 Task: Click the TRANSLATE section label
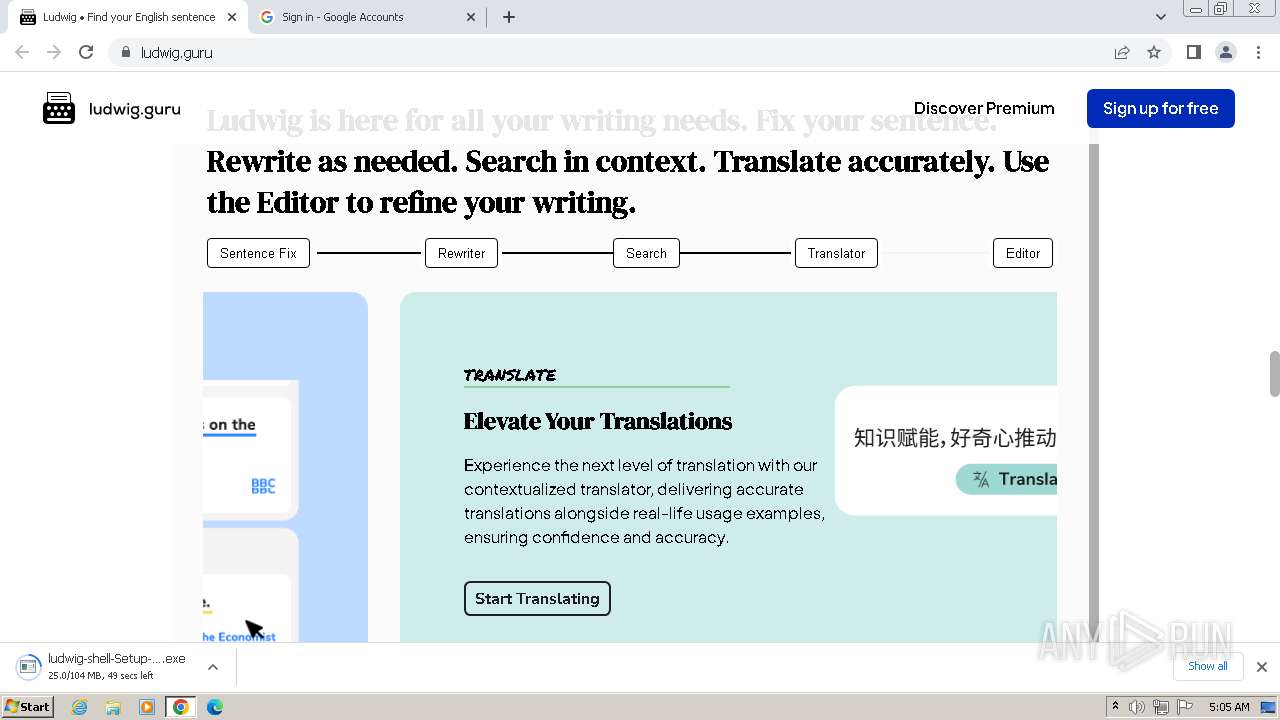[510, 375]
